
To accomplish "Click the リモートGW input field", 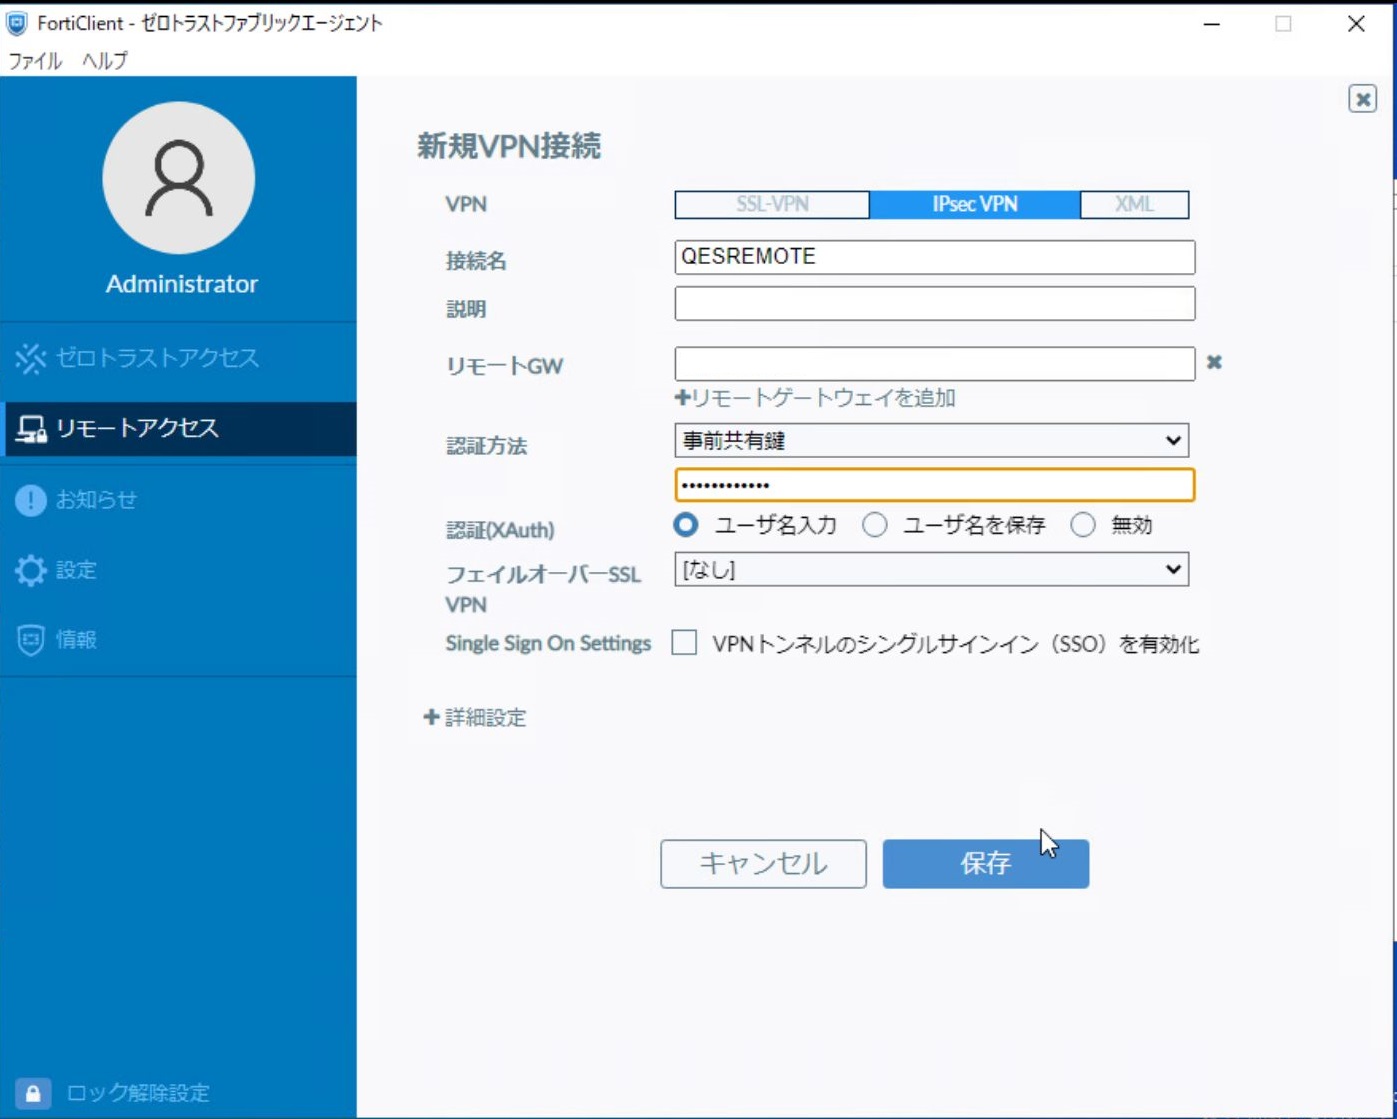I will [934, 363].
